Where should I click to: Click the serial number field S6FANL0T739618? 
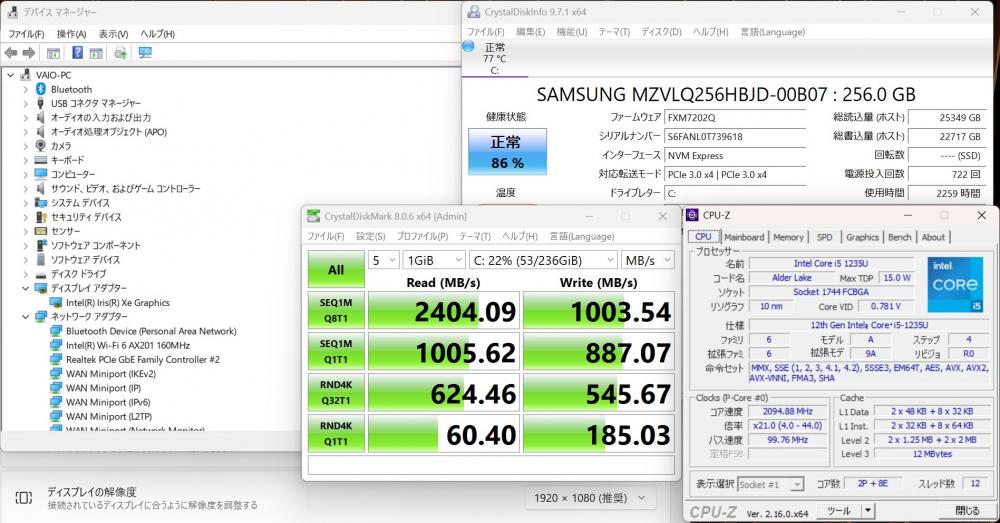click(x=735, y=136)
